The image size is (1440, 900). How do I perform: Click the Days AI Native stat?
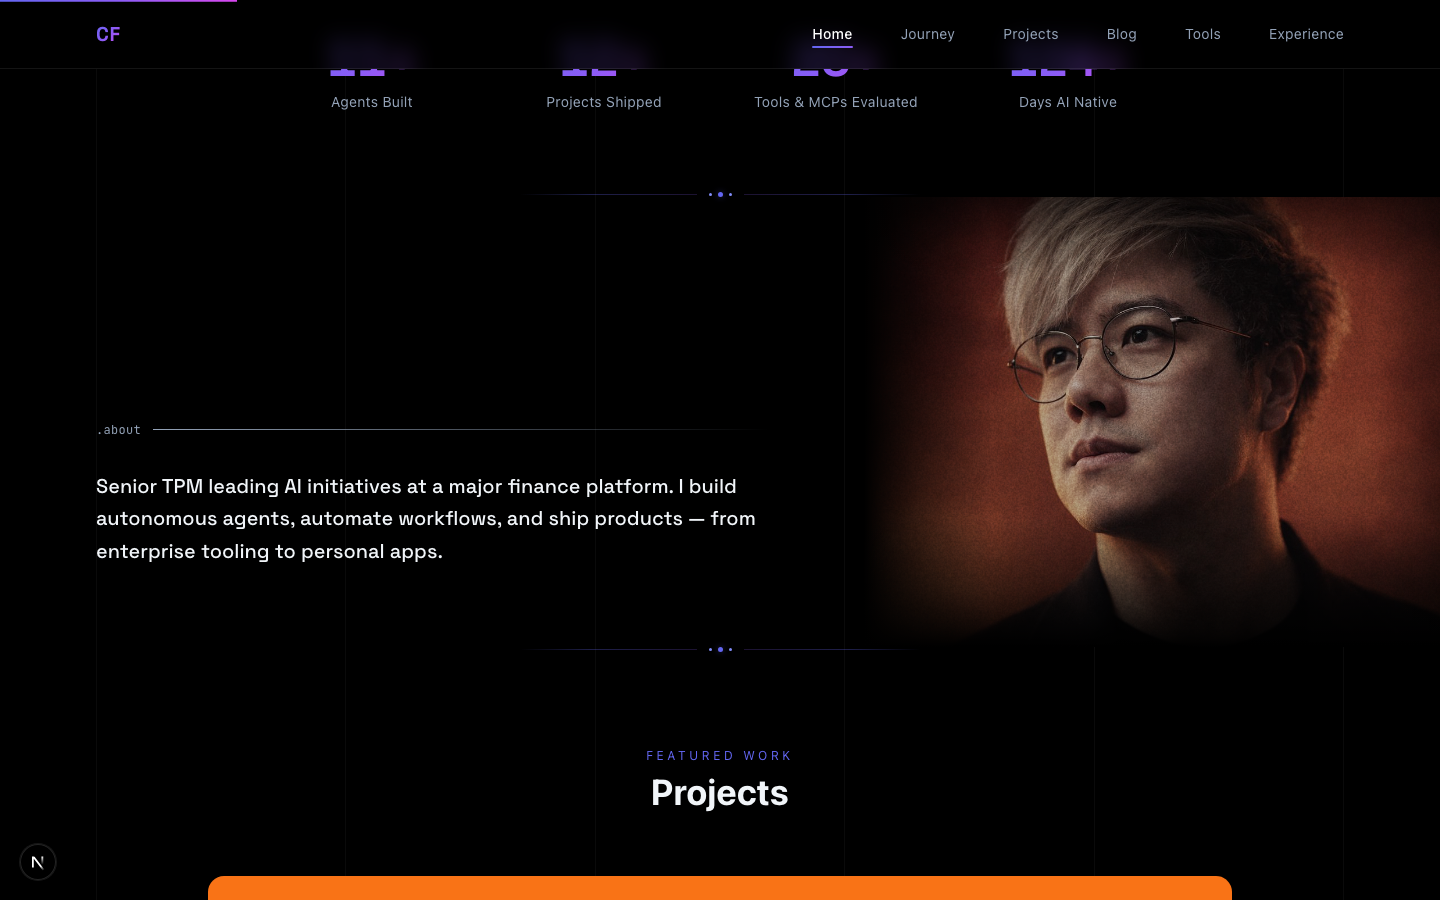pos(1068,102)
